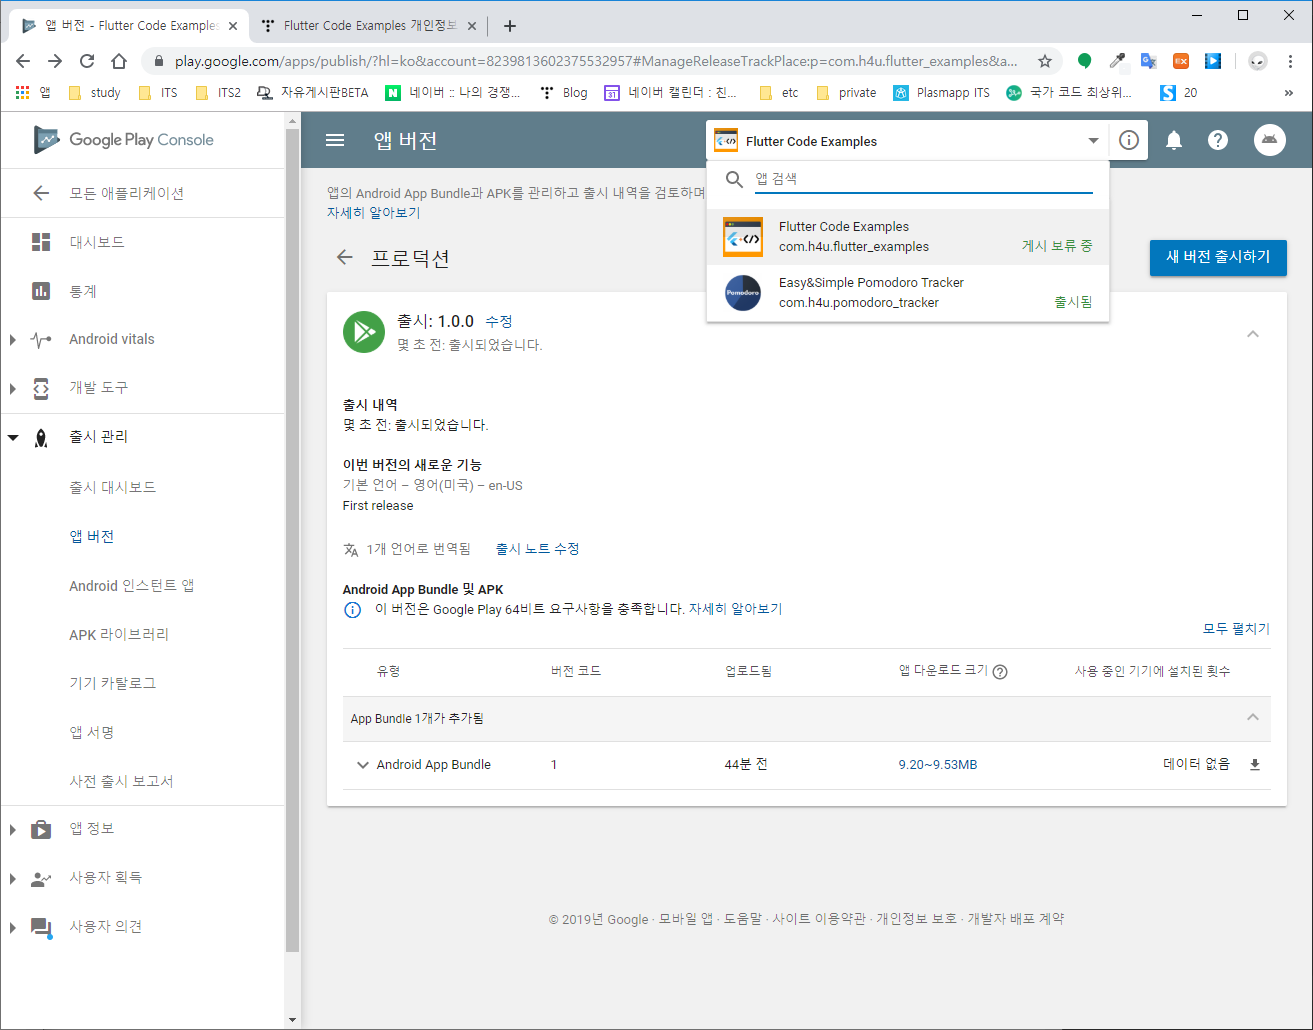Click the browser address bar
Screen dimensions: 1313x1030
595,61
